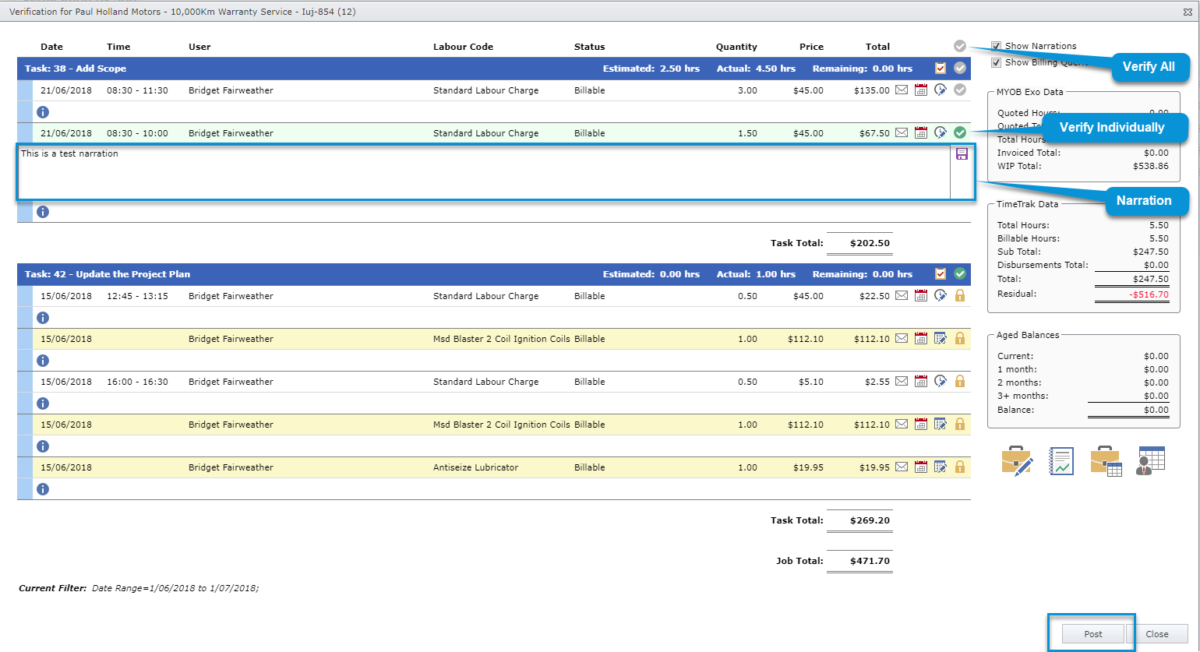Select the time edit clock icon on the first entry
This screenshot has height=652, width=1200.
tap(939, 89)
